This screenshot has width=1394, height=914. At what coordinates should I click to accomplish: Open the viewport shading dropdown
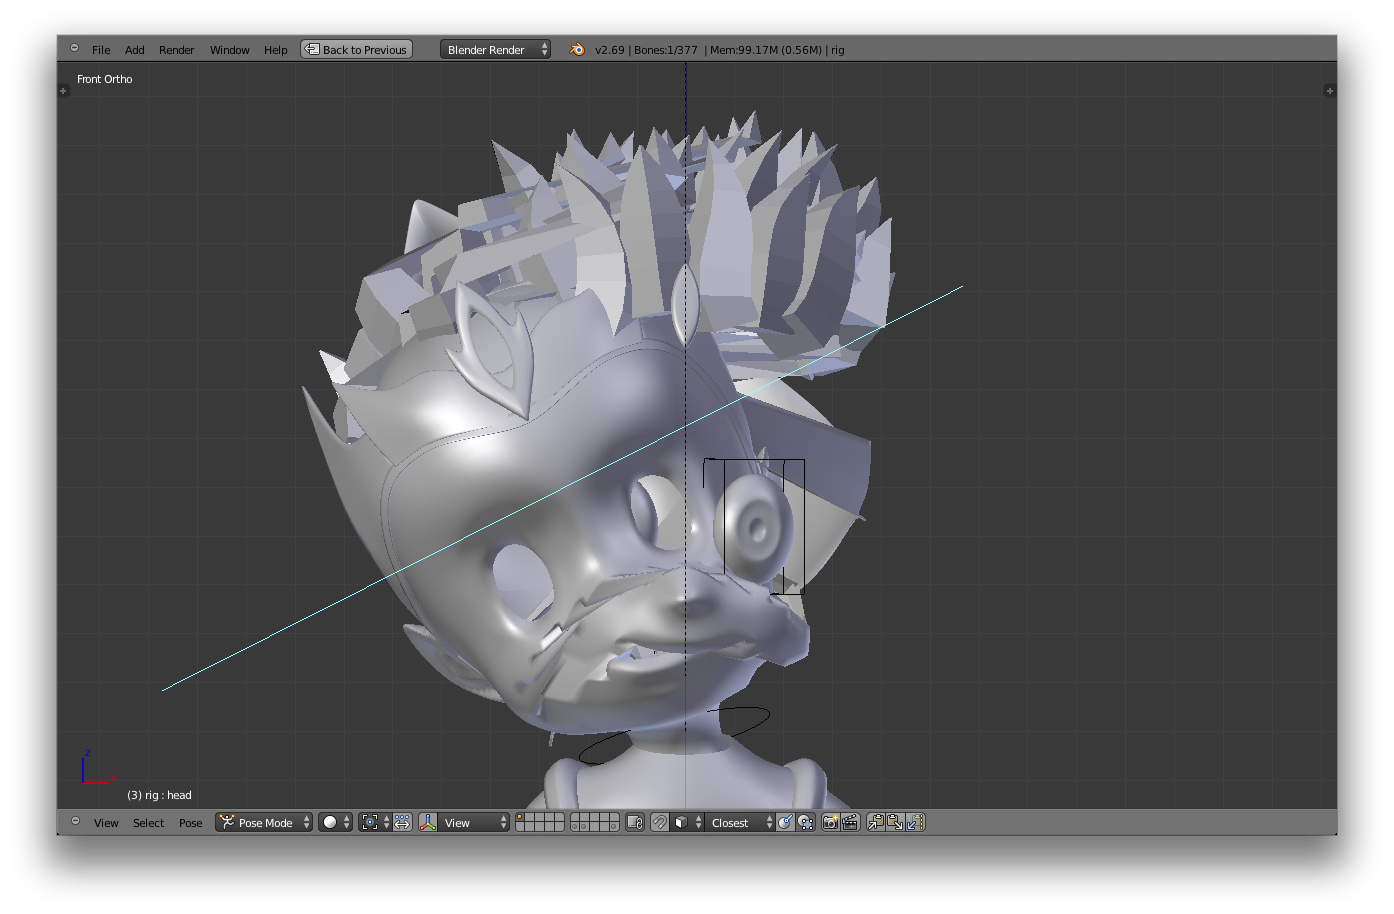click(x=336, y=822)
